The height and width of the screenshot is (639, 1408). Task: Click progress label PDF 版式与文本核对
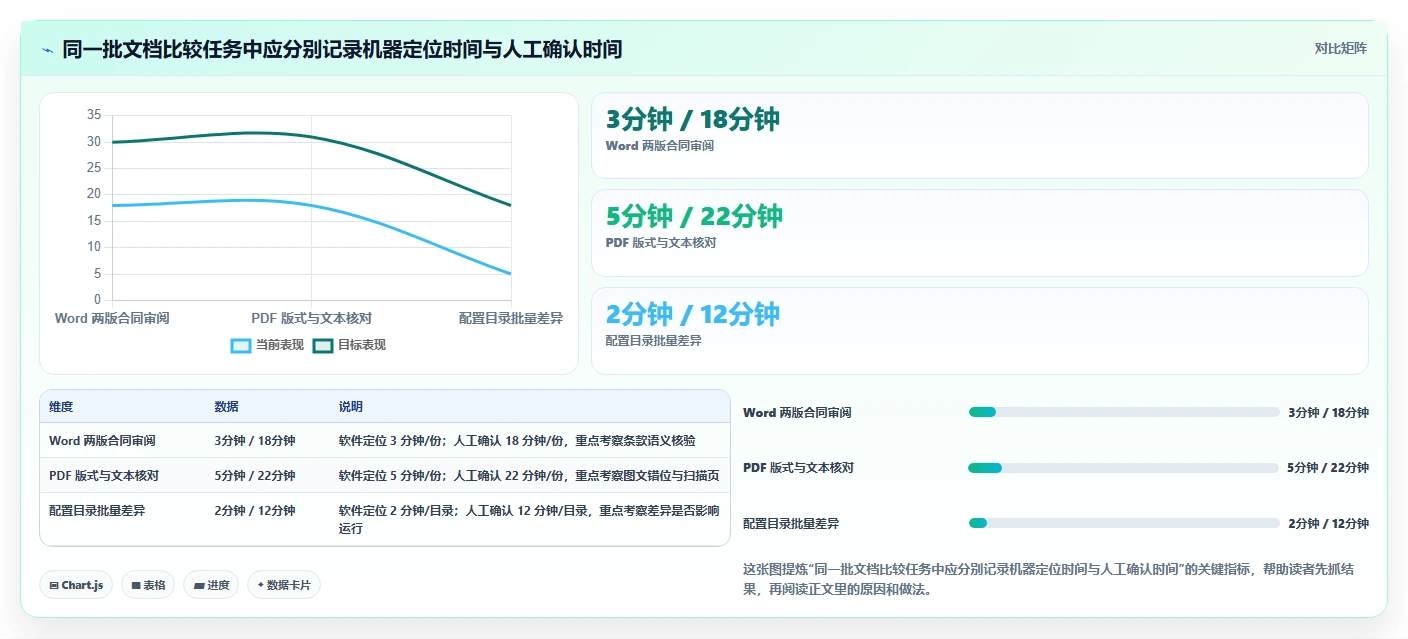click(x=798, y=468)
